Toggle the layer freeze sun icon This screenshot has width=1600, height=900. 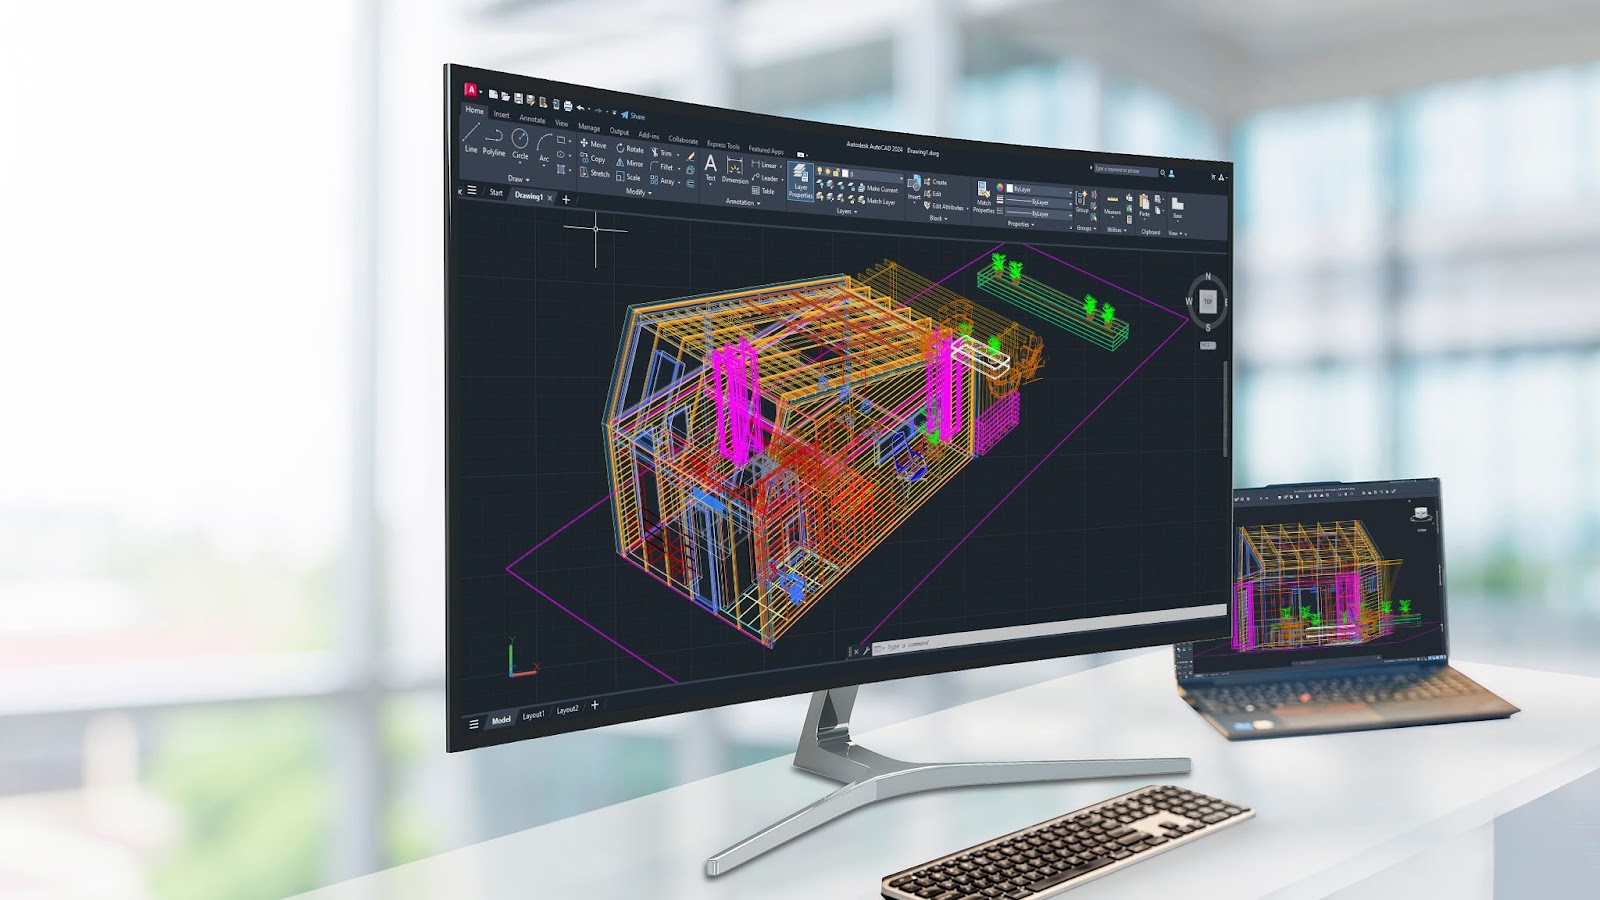pyautogui.click(x=828, y=171)
